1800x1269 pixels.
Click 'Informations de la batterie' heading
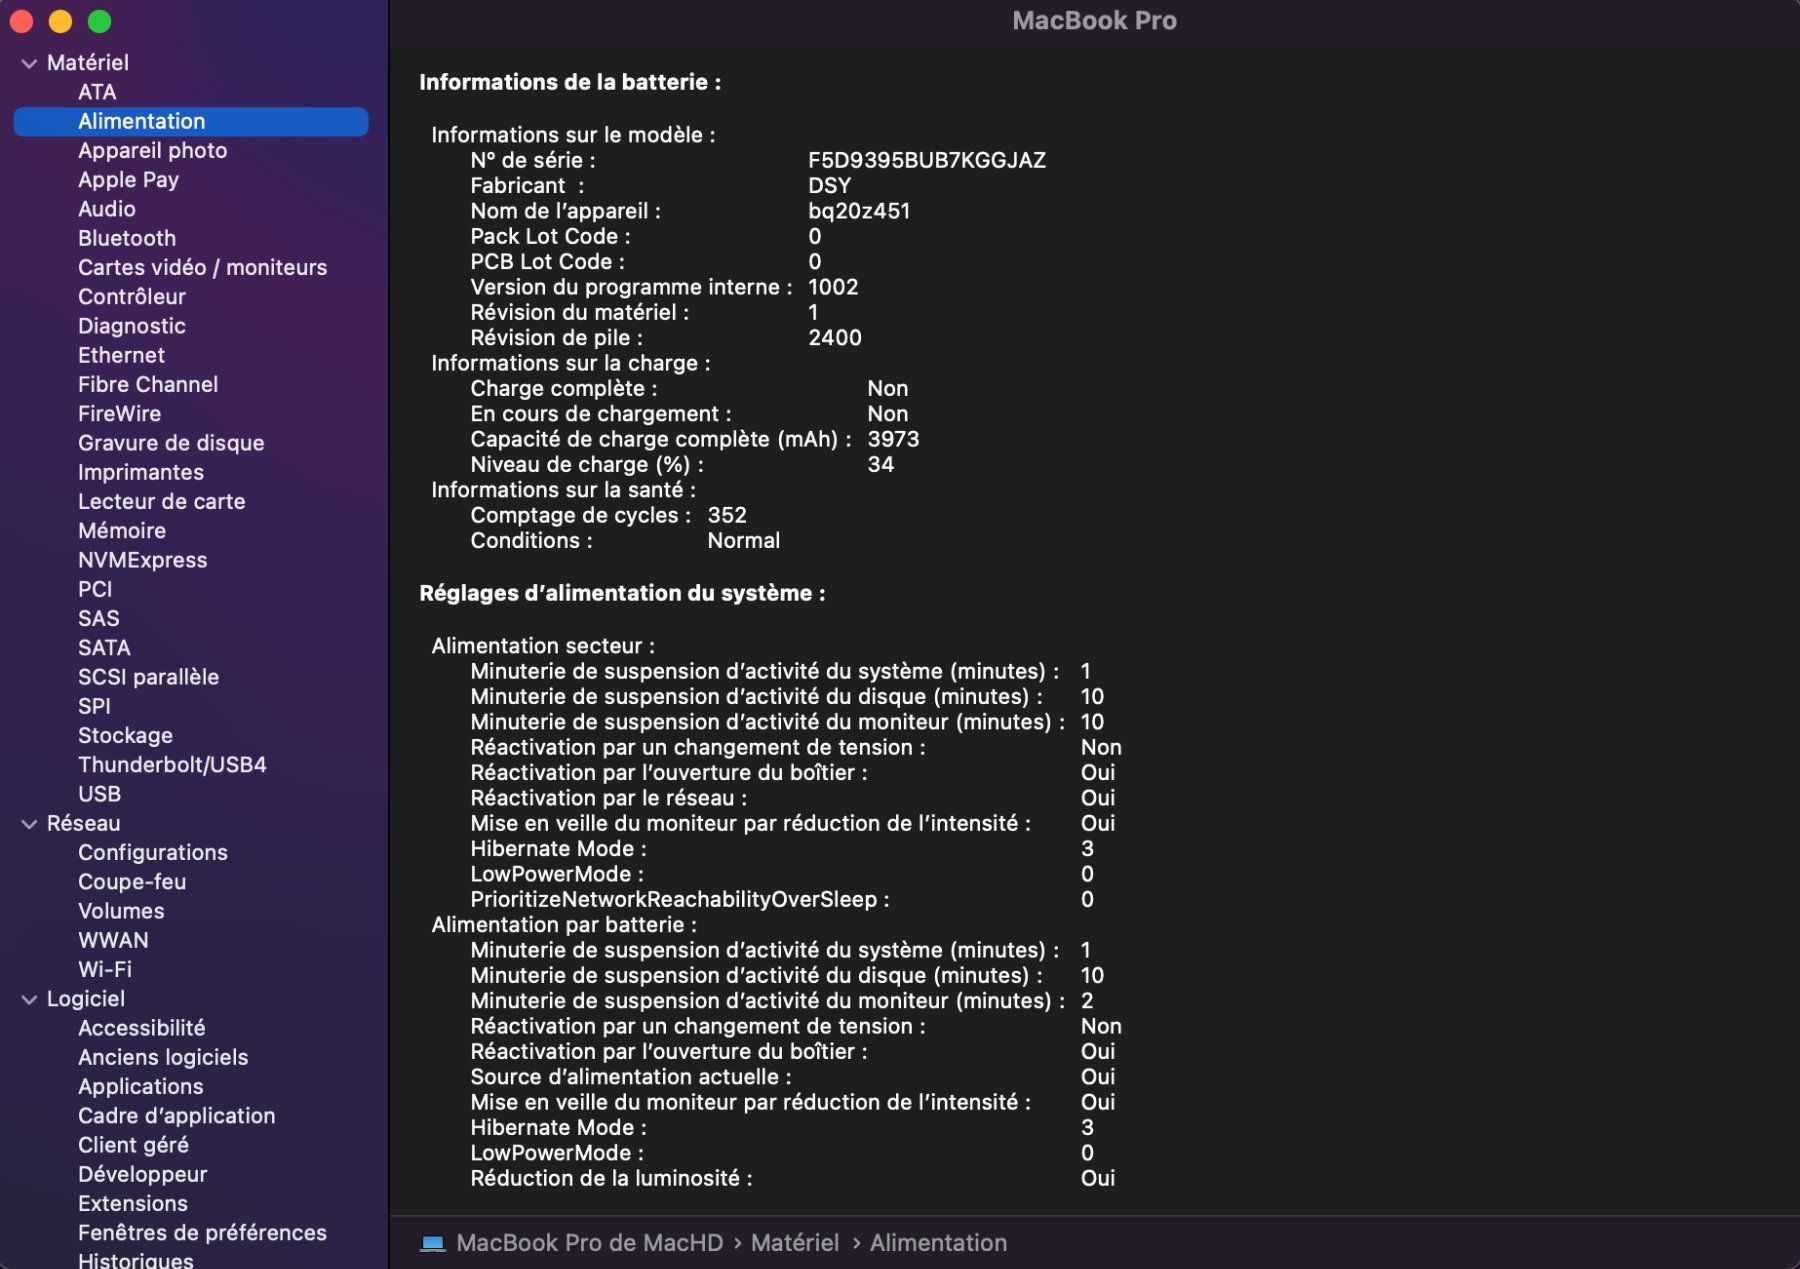pyautogui.click(x=570, y=82)
